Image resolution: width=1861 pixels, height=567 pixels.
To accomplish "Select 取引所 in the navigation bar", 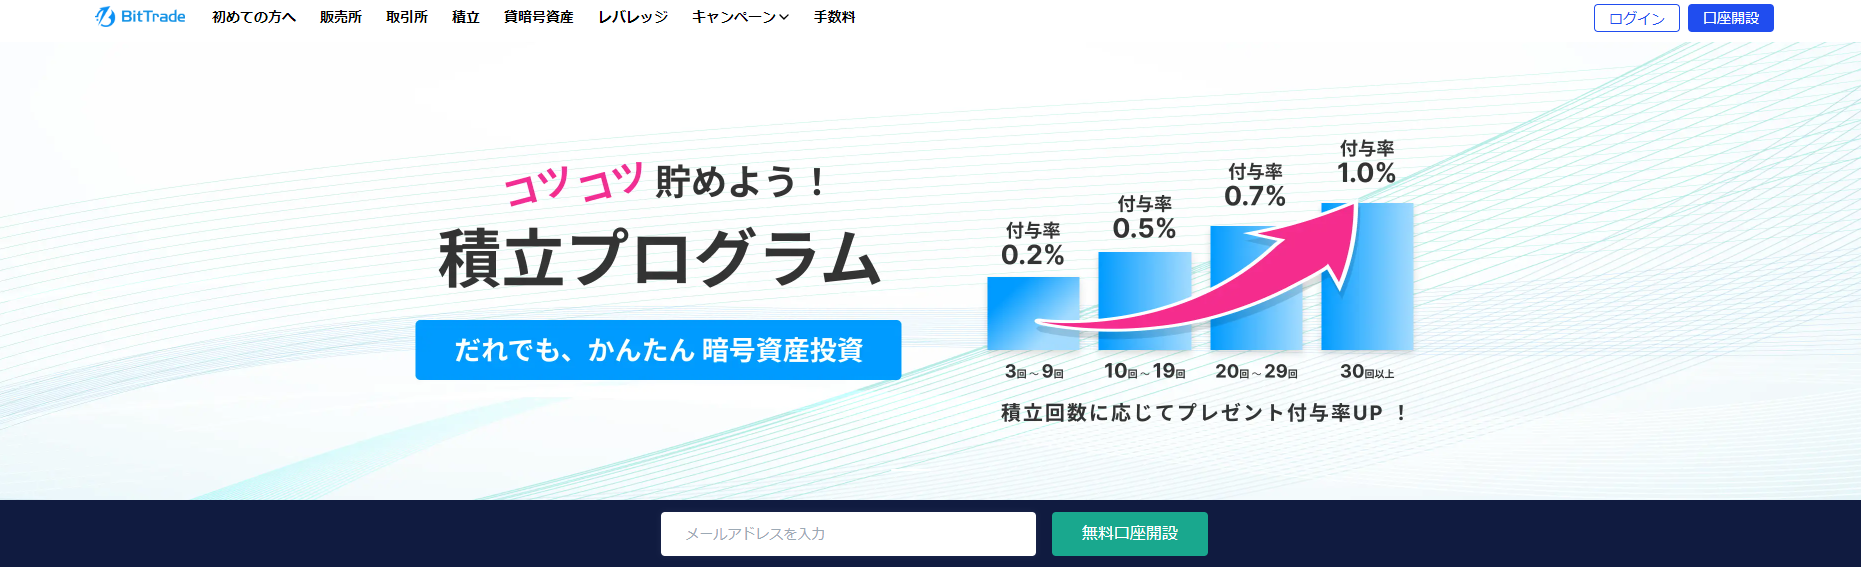I will click(x=407, y=17).
